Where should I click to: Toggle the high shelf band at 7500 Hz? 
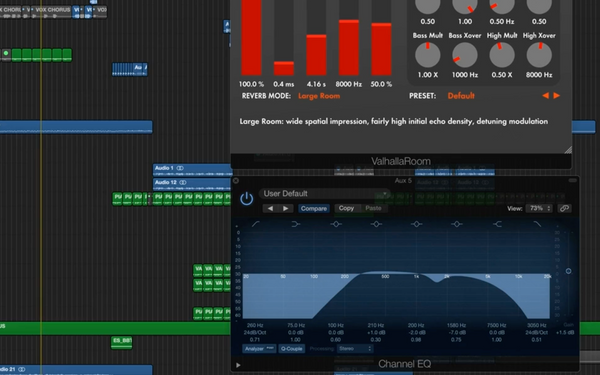(497, 224)
